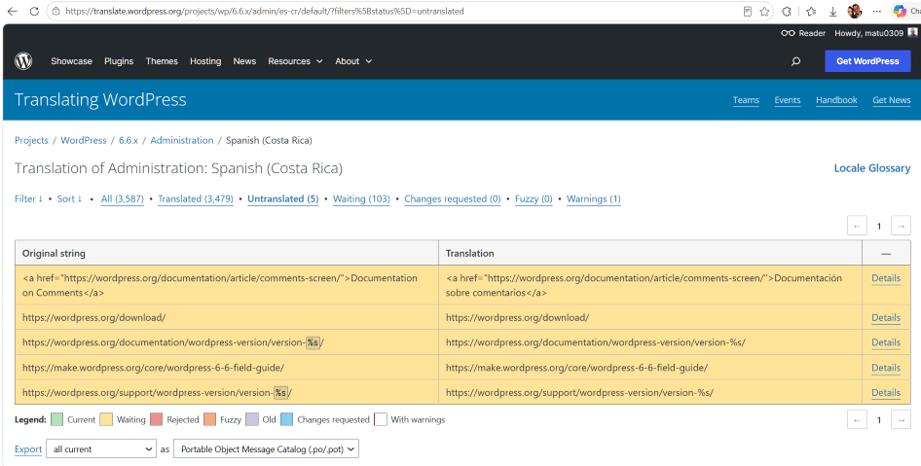Go to the Projects breadcrumb
The image size is (921, 466).
coord(31,140)
